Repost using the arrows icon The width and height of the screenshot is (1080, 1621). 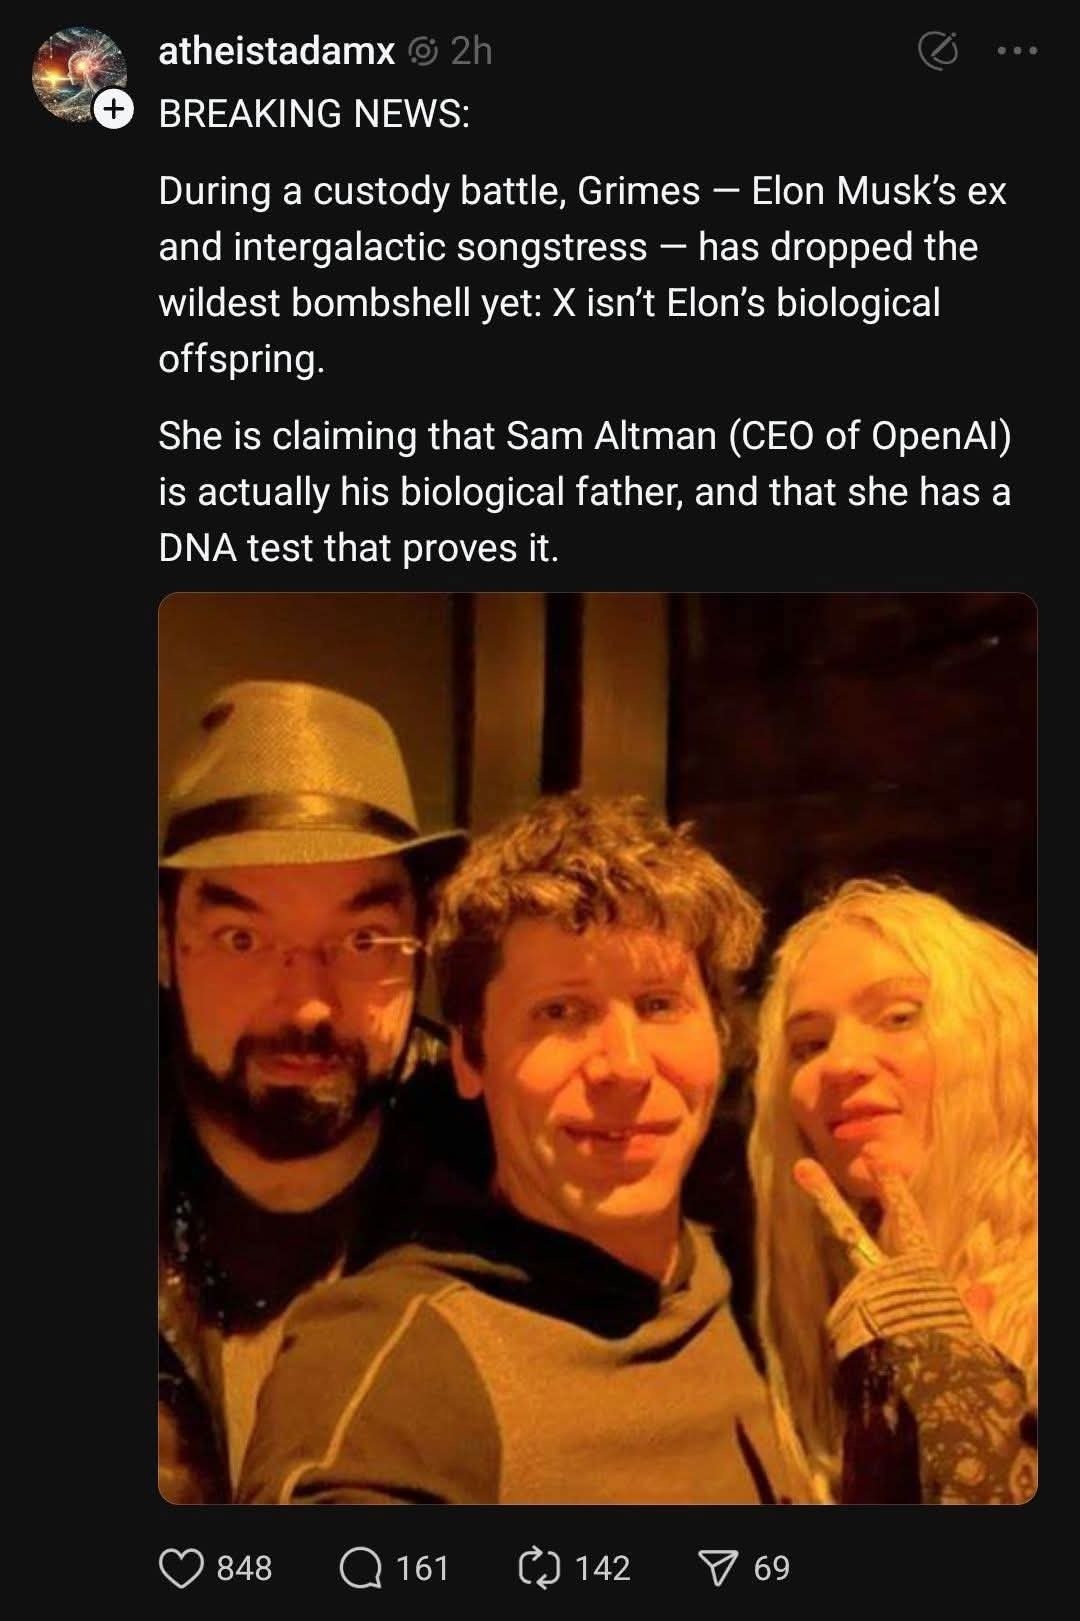(539, 1567)
